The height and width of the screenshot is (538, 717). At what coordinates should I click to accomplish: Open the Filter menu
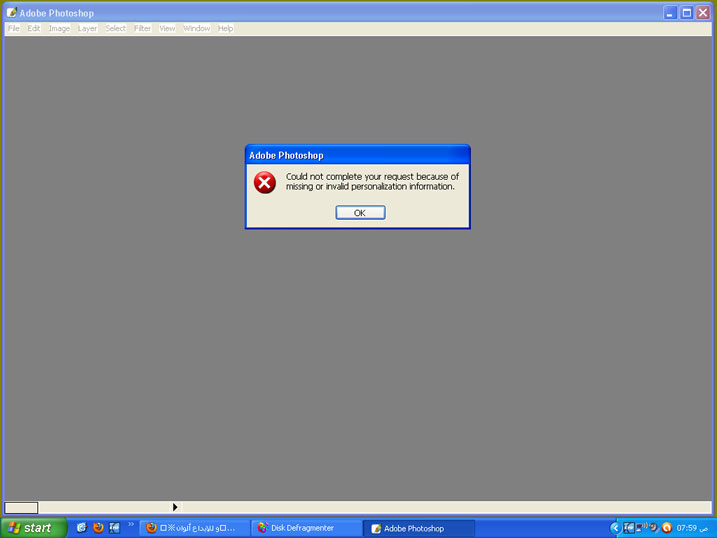[142, 28]
